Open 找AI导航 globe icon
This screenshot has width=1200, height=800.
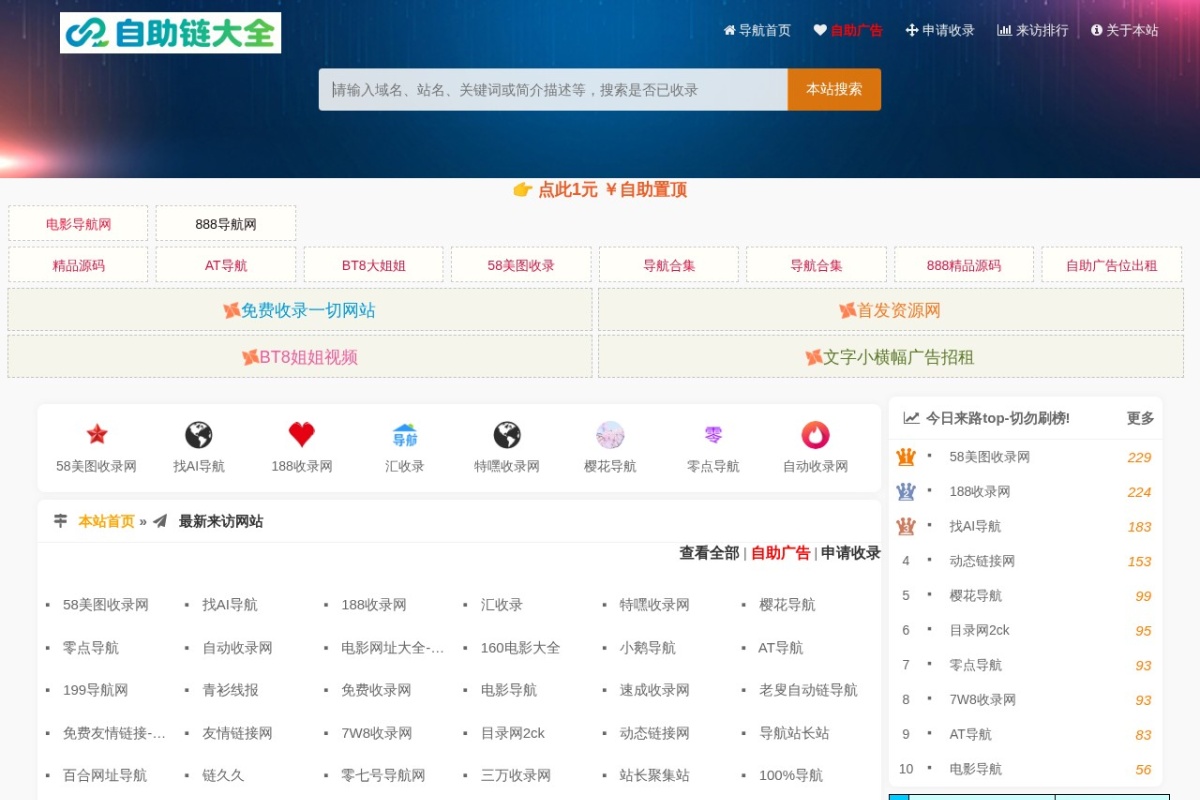click(199, 435)
